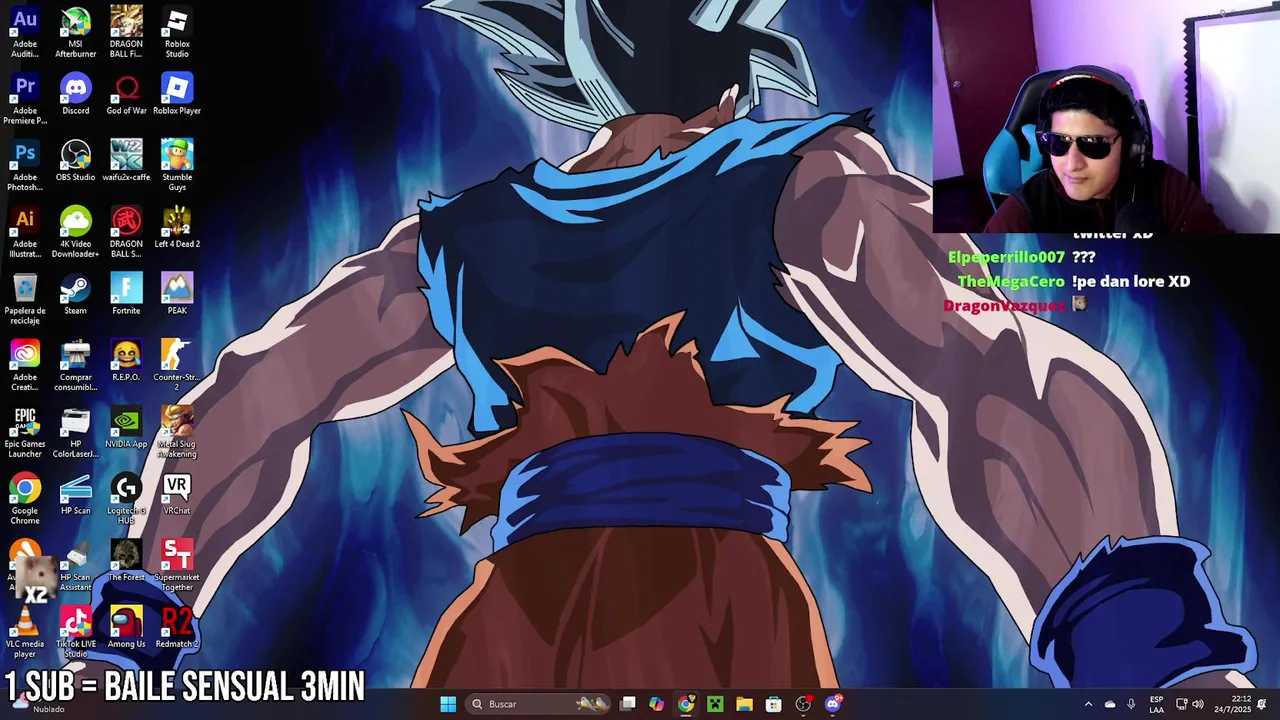The image size is (1280, 720).
Task: Open Adobe Audition desktop shortcut
Action: tap(25, 32)
